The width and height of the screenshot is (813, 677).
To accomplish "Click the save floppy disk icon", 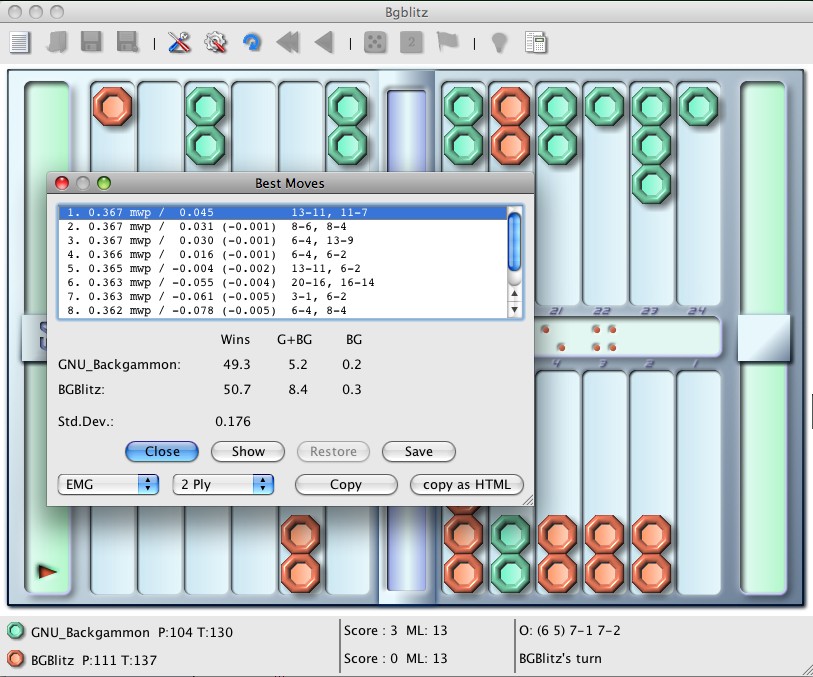I will tap(91, 42).
